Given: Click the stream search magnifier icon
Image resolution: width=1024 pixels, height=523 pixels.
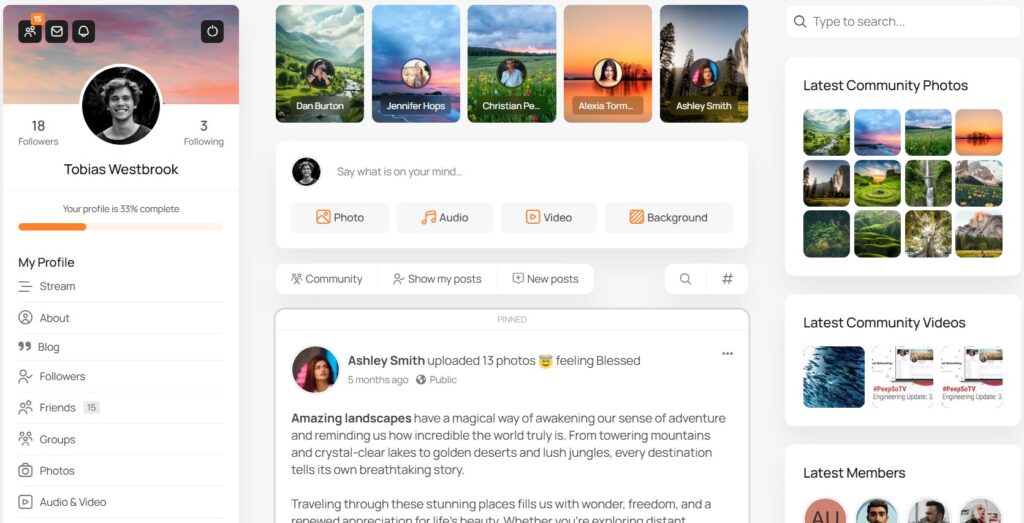Looking at the screenshot, I should coord(685,279).
